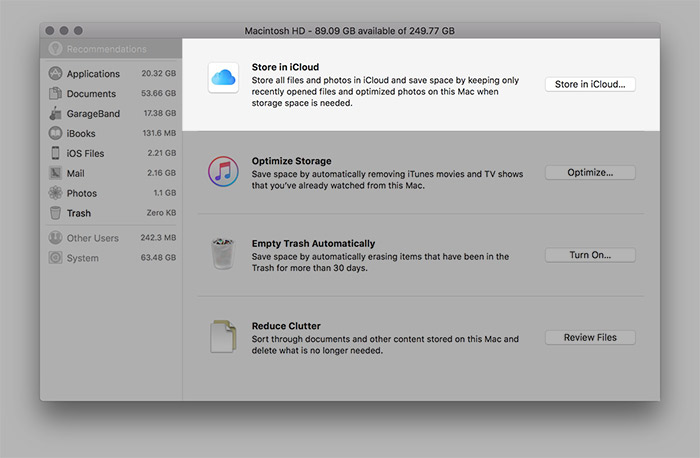Click the Applications sidebar icon
Viewport: 700px width, 458px height.
[55, 73]
